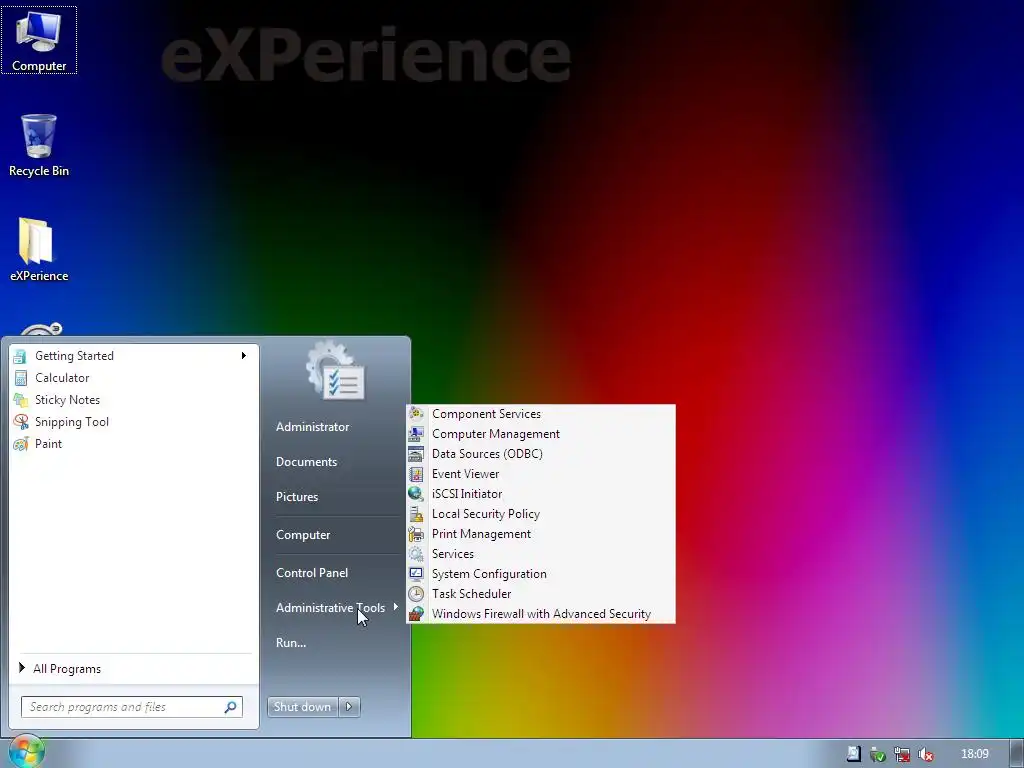Launch Component Services text entry
The width and height of the screenshot is (1024, 768).
(486, 413)
